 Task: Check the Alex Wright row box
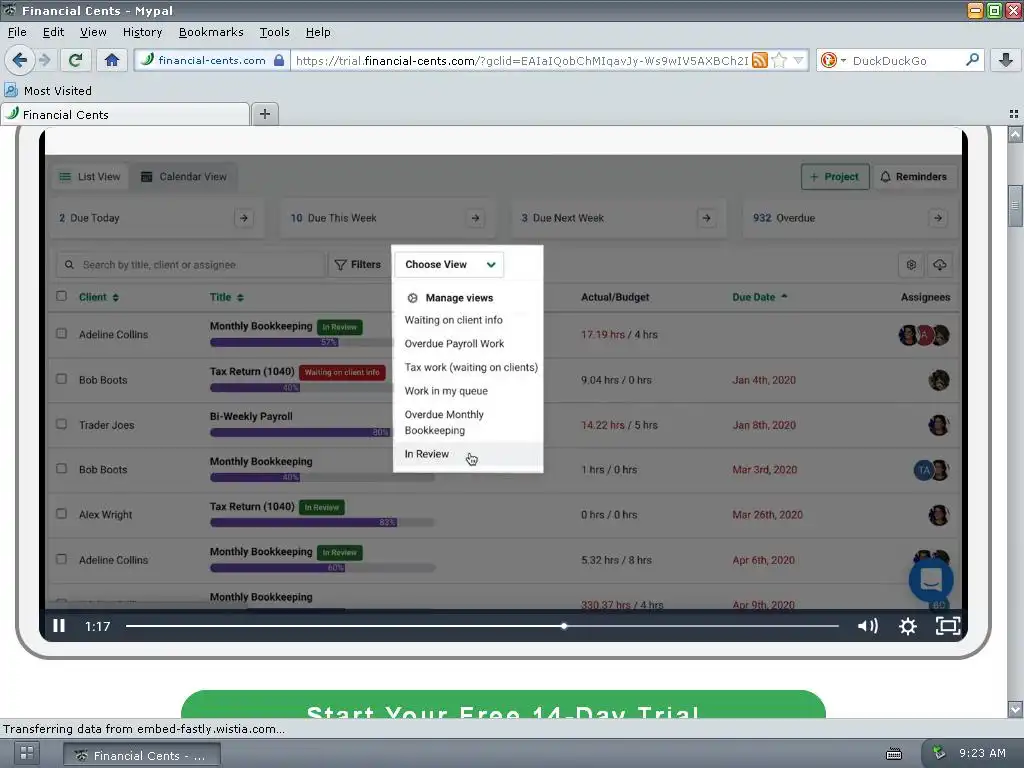[61, 513]
